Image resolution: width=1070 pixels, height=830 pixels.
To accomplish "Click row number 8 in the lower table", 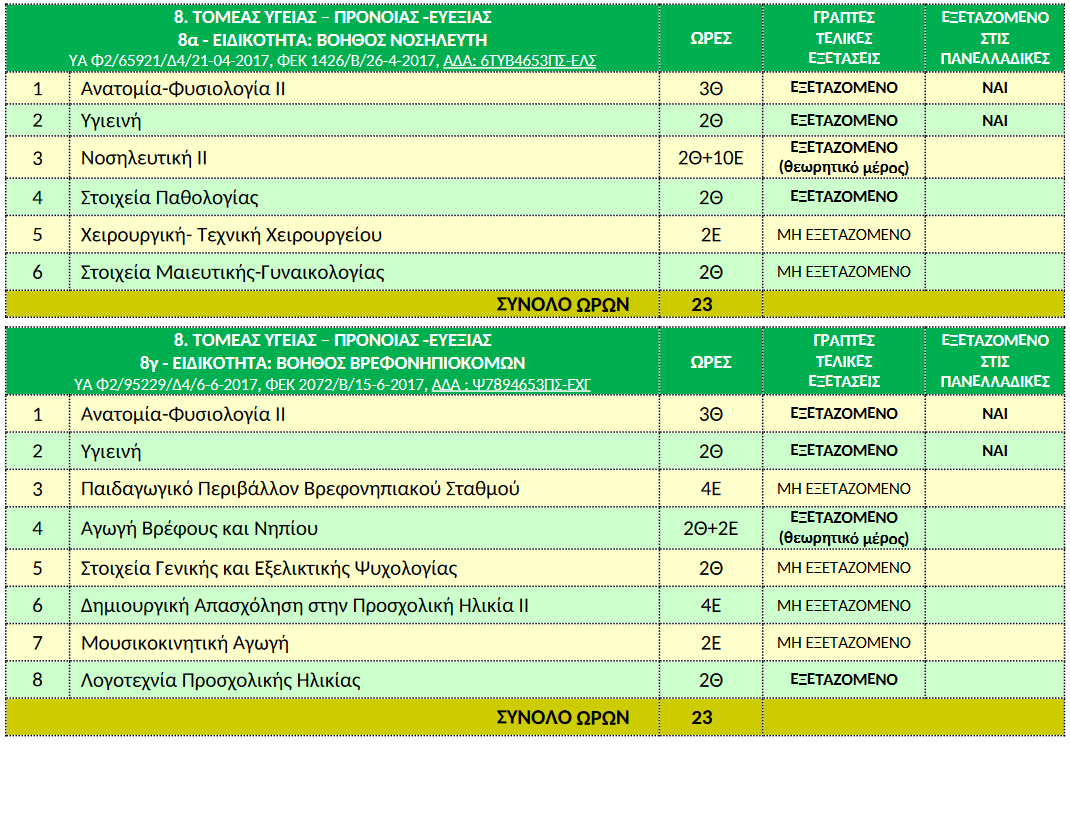I will tap(38, 680).
